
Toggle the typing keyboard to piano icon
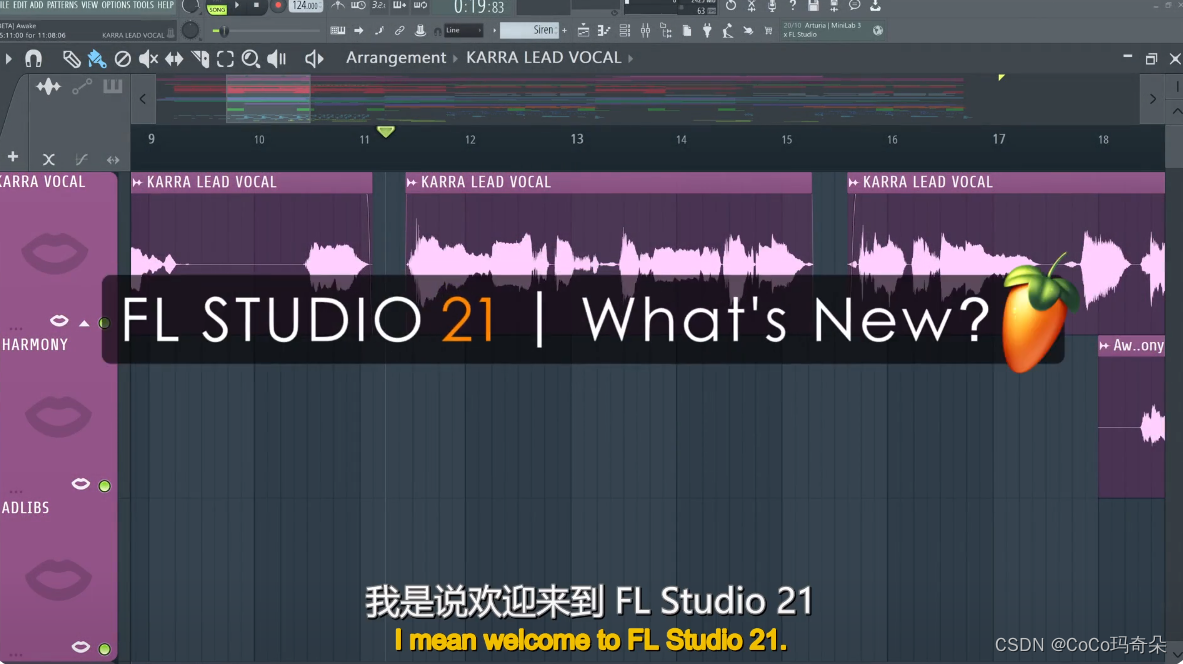click(x=337, y=30)
